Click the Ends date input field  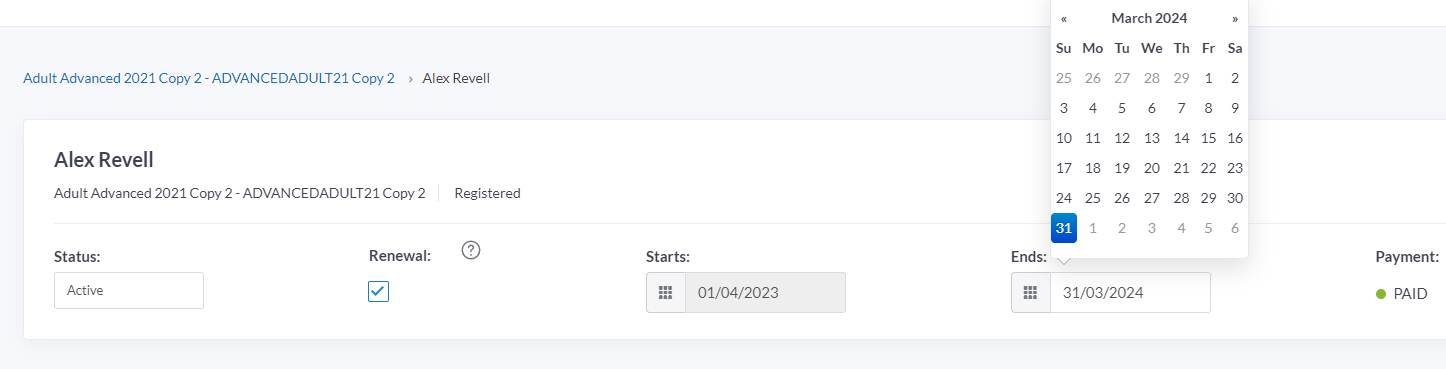click(x=1130, y=293)
